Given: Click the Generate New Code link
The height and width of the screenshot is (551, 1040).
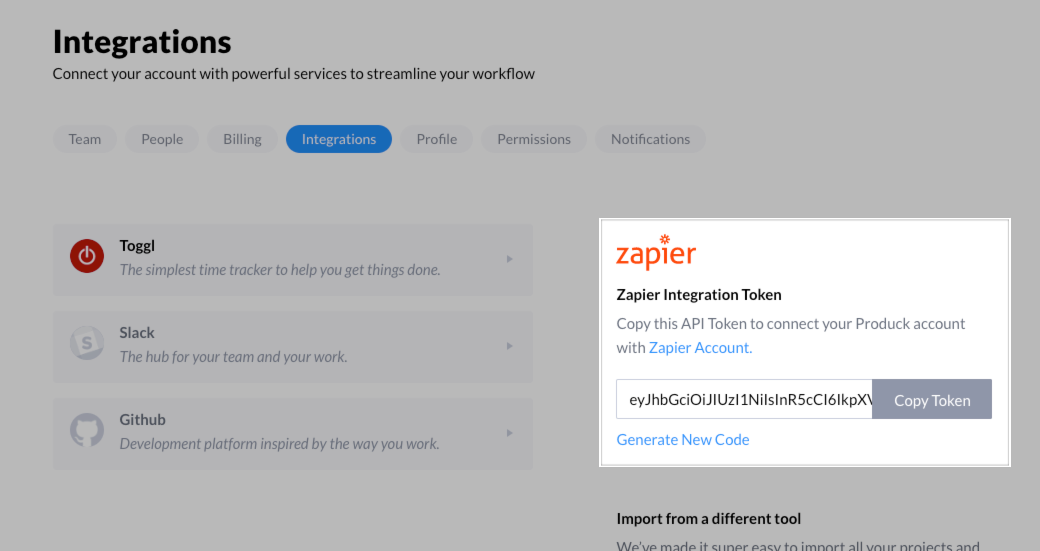Looking at the screenshot, I should click(683, 440).
